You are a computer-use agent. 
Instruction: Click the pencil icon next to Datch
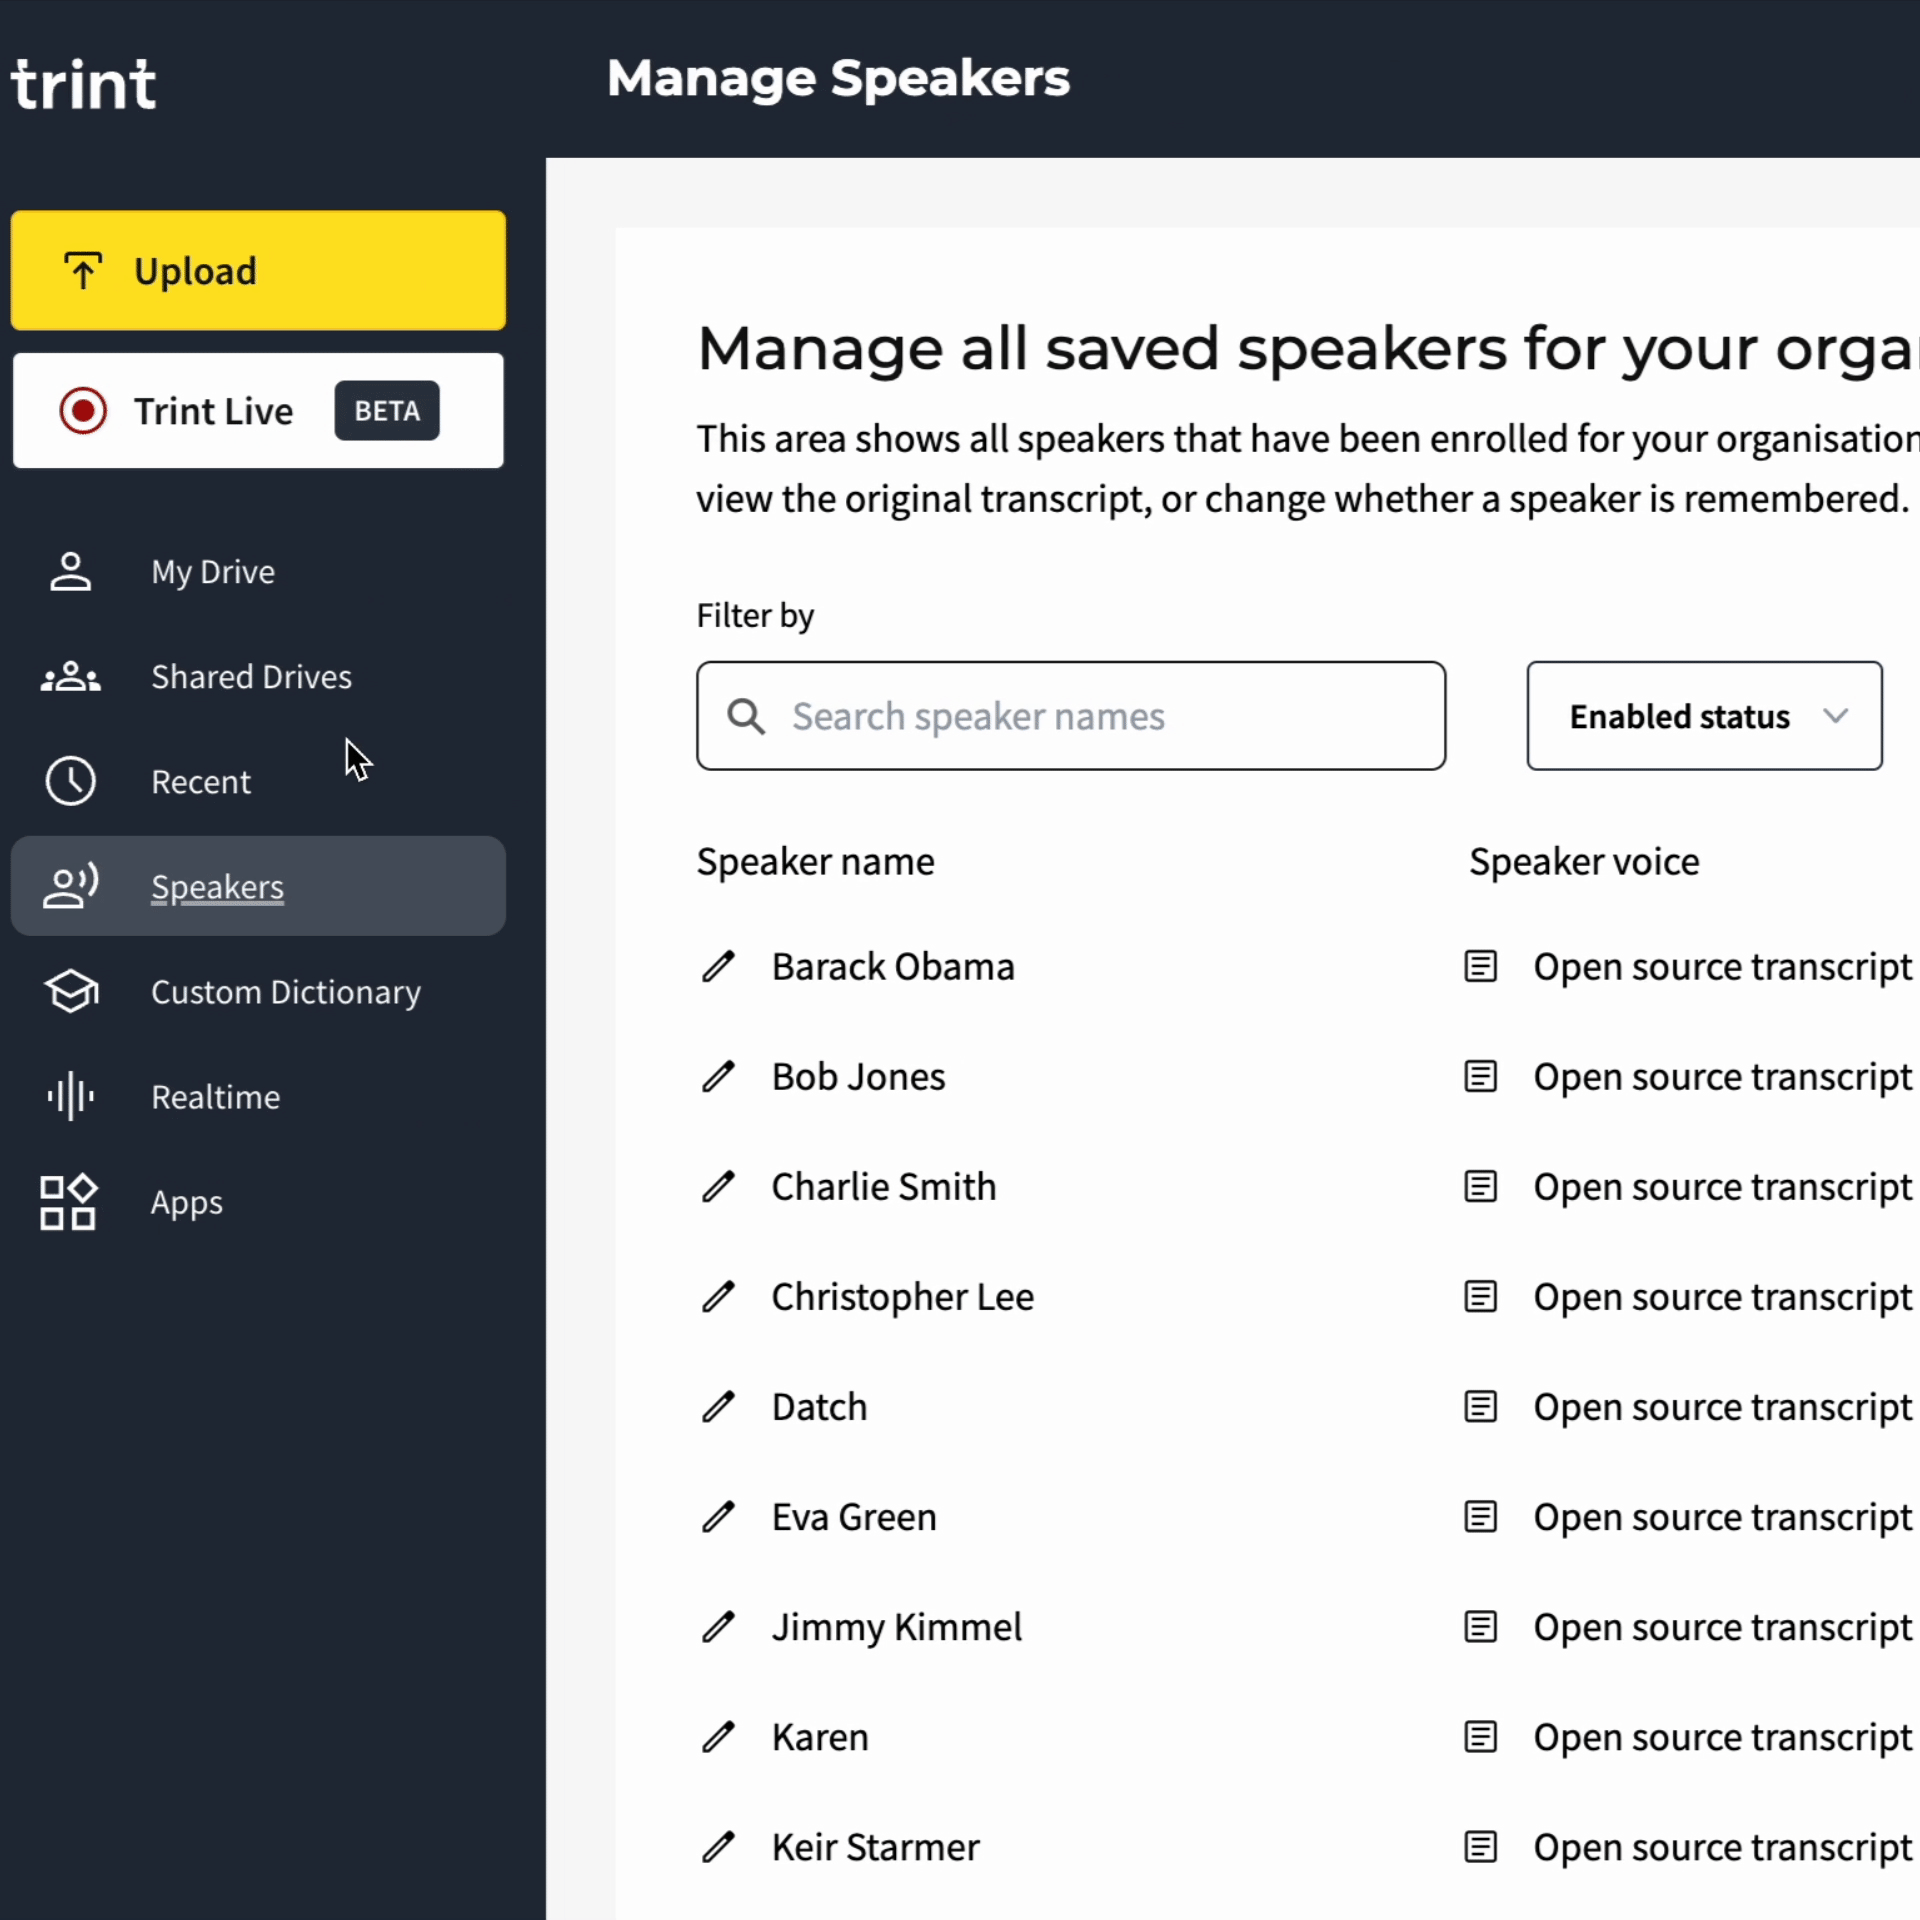point(718,1407)
